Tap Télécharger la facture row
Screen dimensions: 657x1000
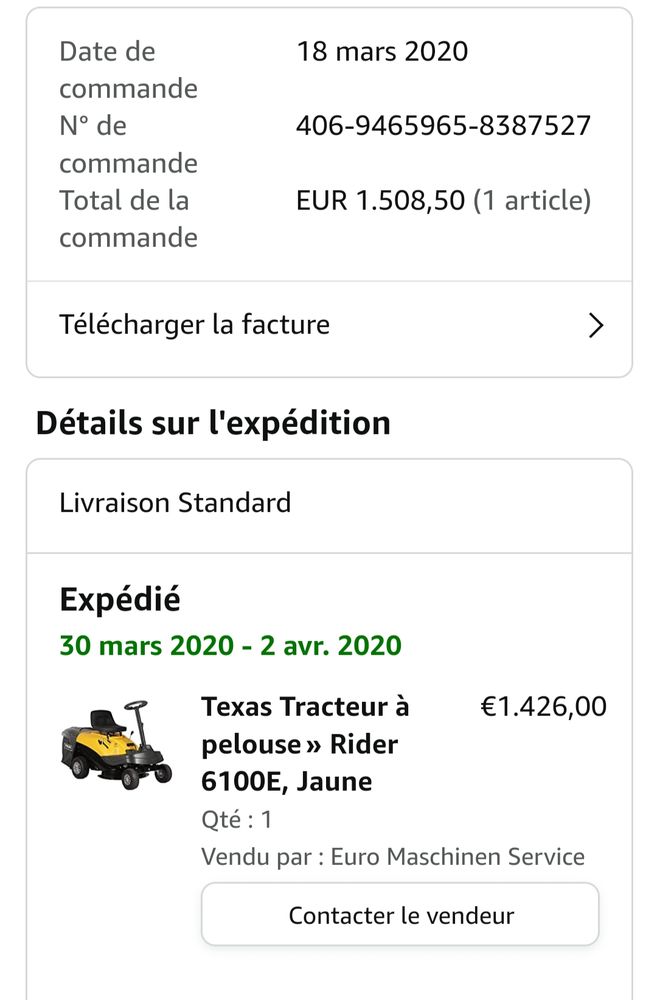tap(195, 324)
